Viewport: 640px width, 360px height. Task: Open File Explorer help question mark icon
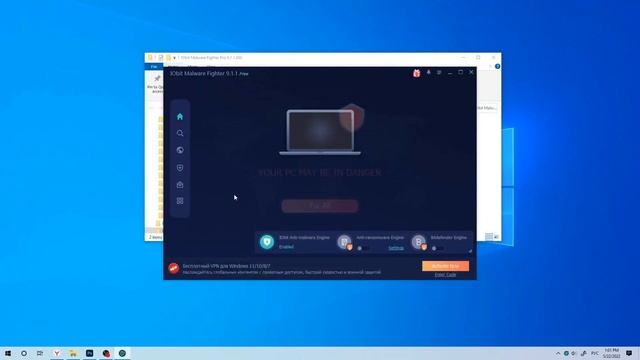click(x=497, y=67)
